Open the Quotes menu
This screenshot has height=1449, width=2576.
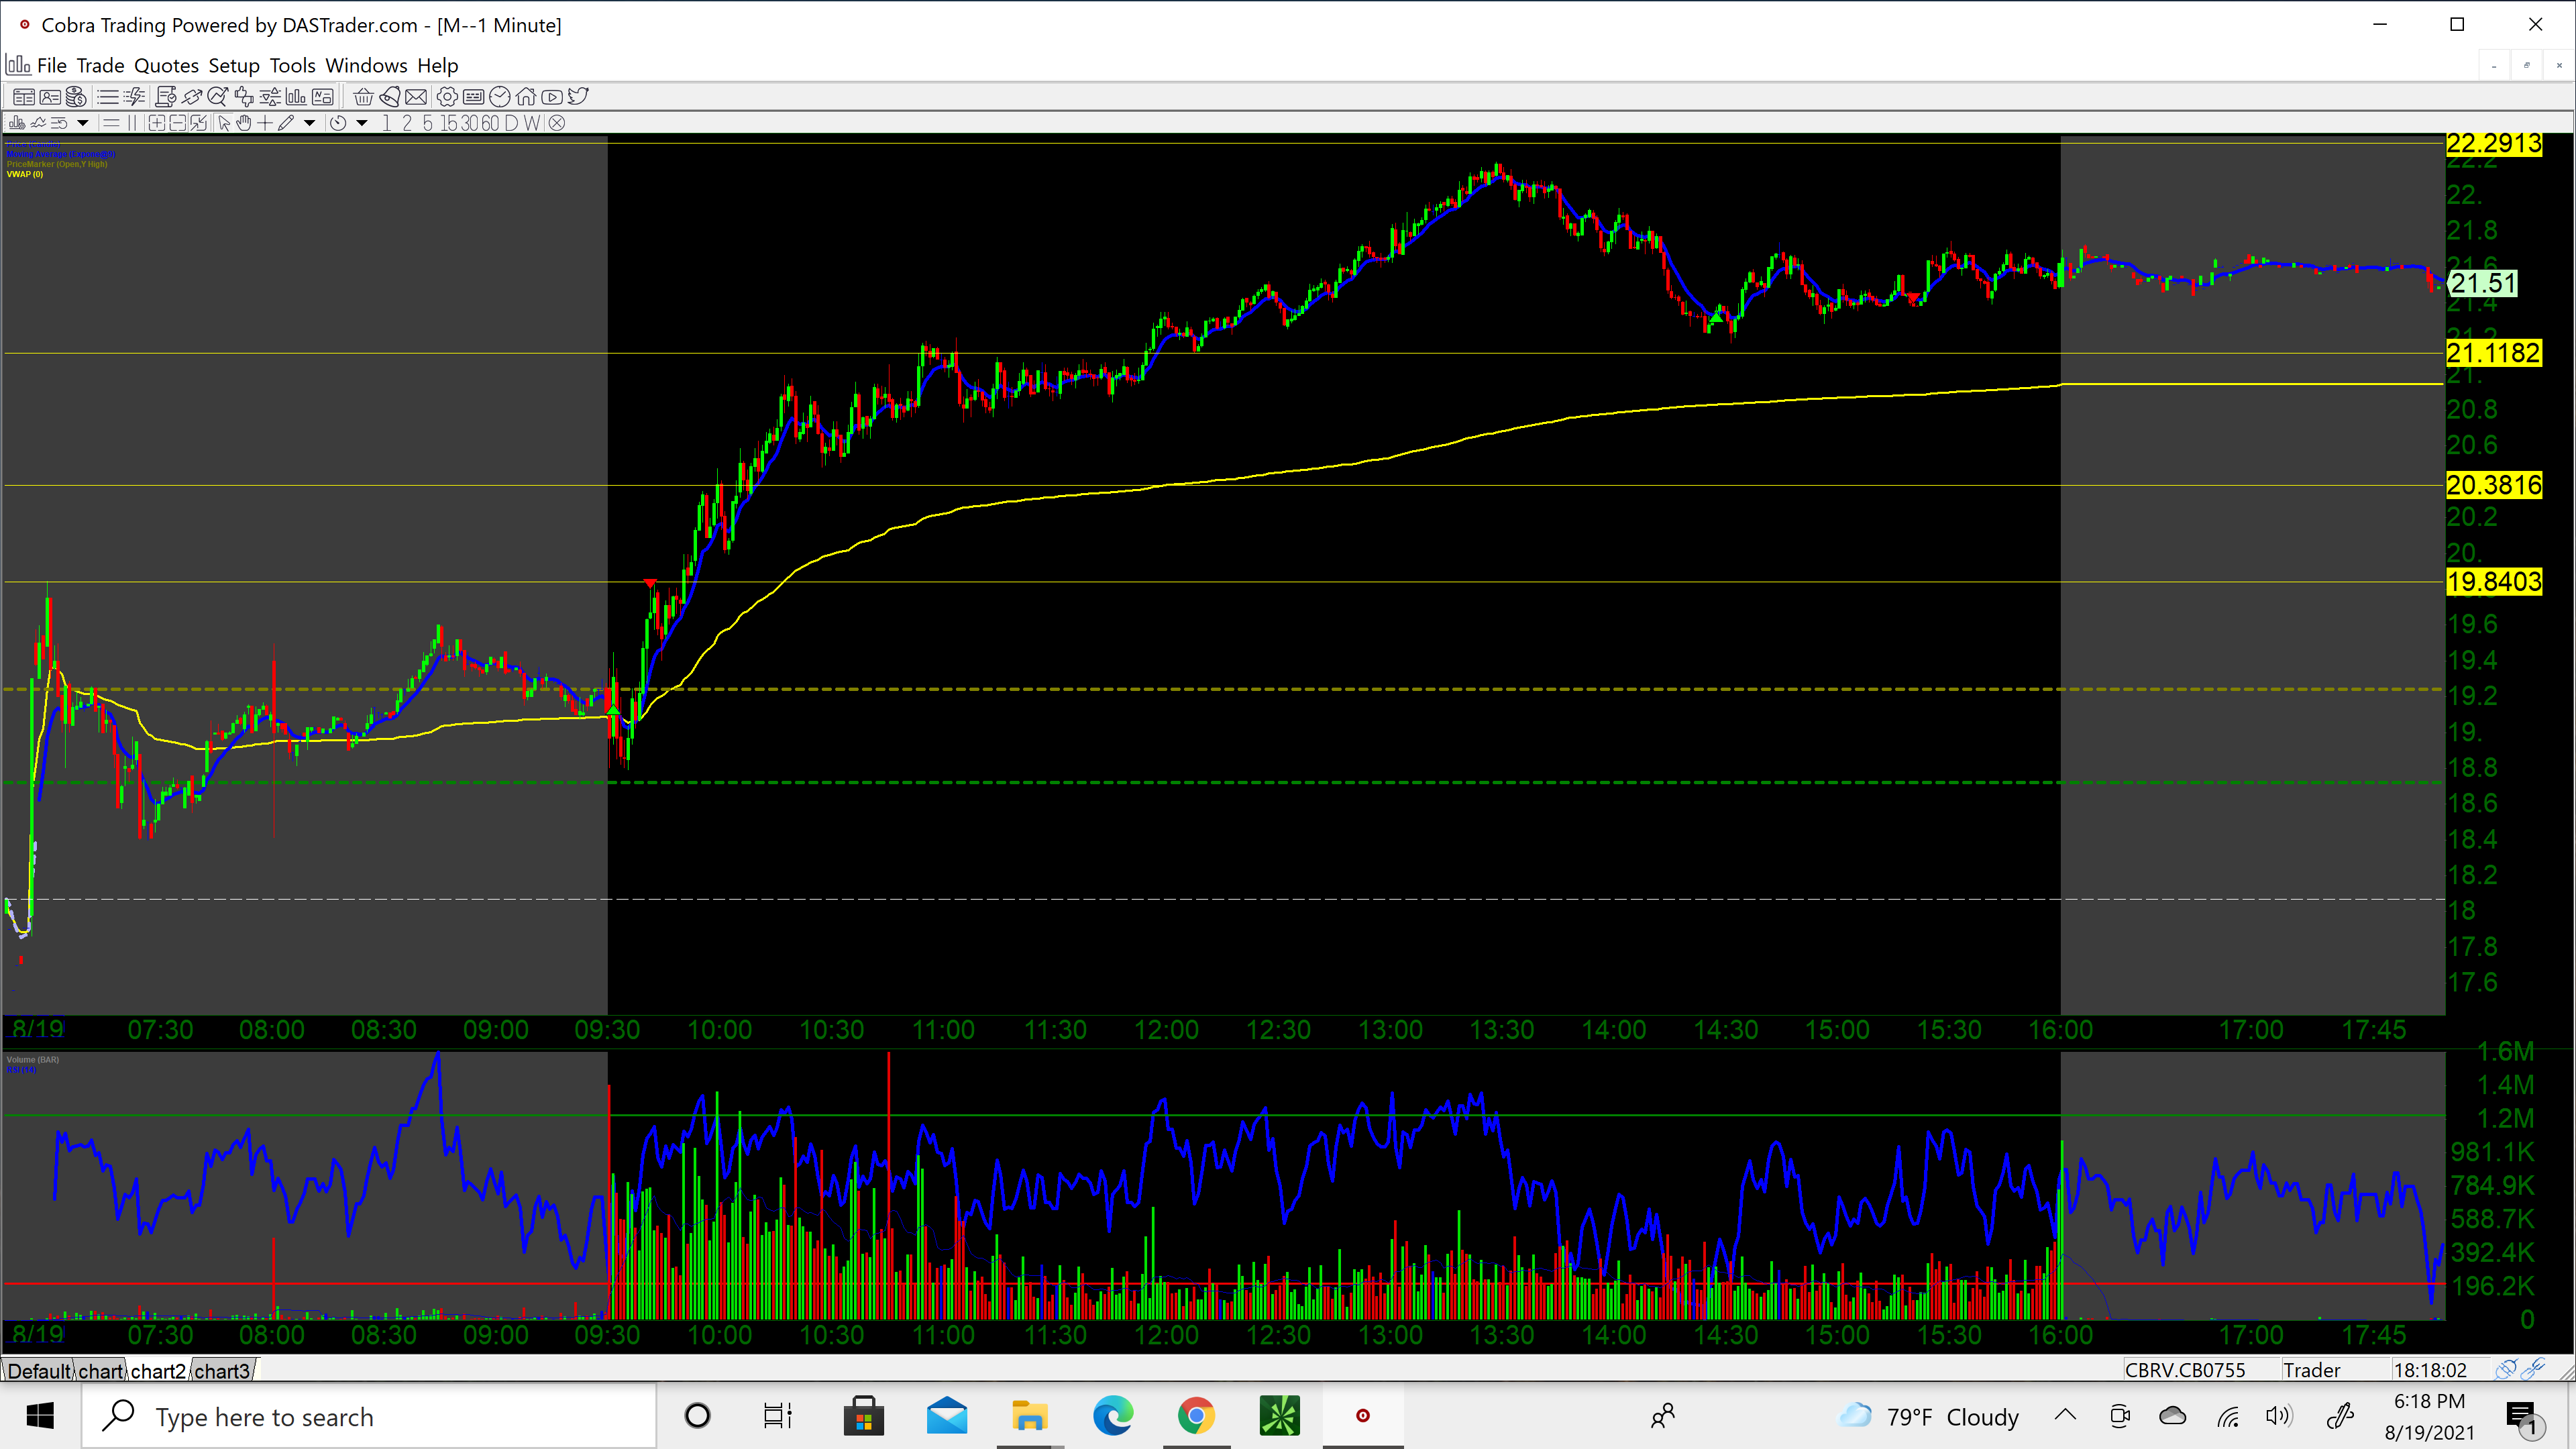click(166, 66)
